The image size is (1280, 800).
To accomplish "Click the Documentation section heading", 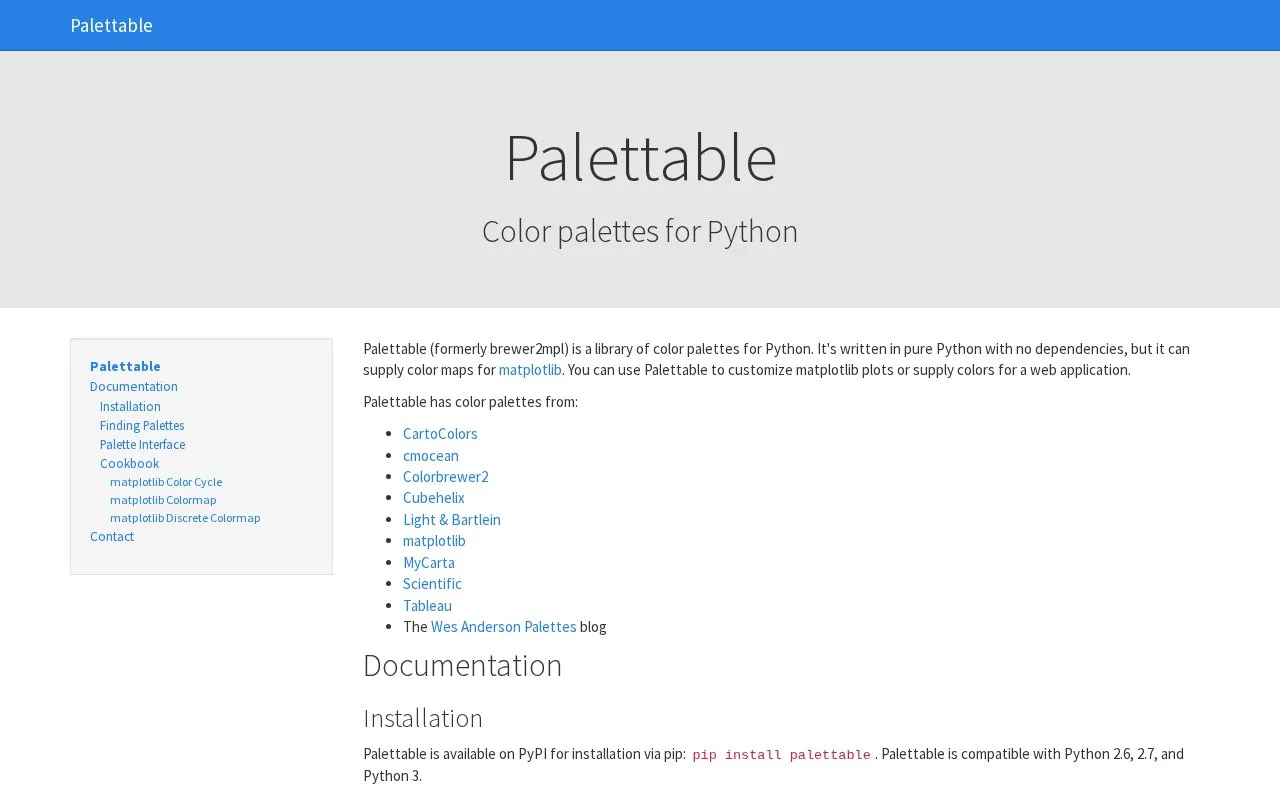I will pos(463,666).
